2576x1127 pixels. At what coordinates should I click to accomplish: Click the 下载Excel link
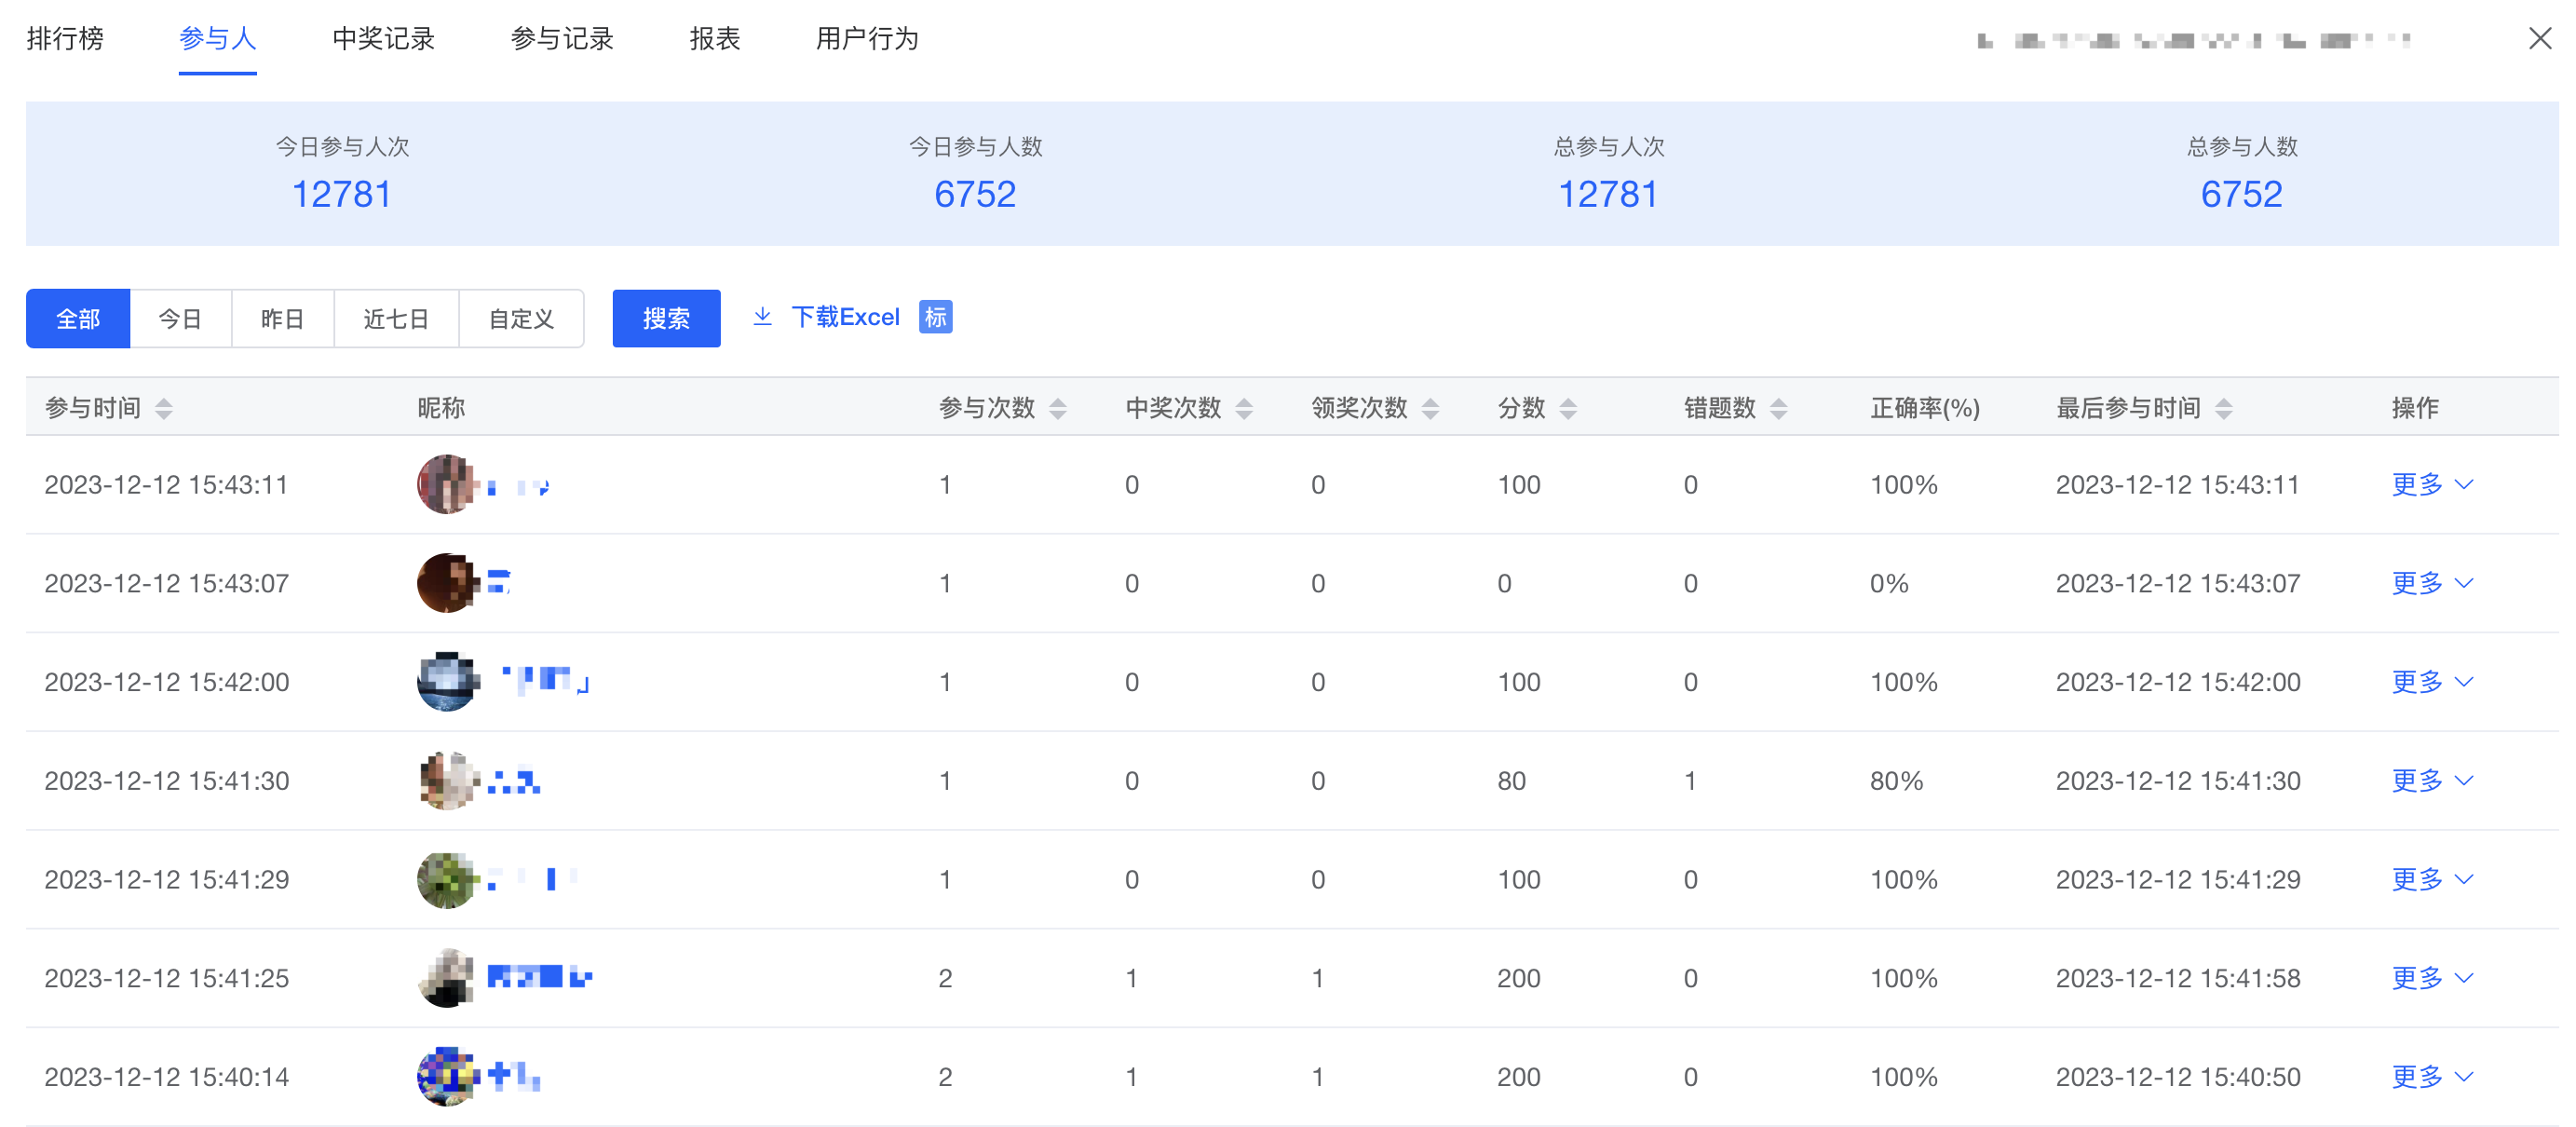[x=845, y=317]
